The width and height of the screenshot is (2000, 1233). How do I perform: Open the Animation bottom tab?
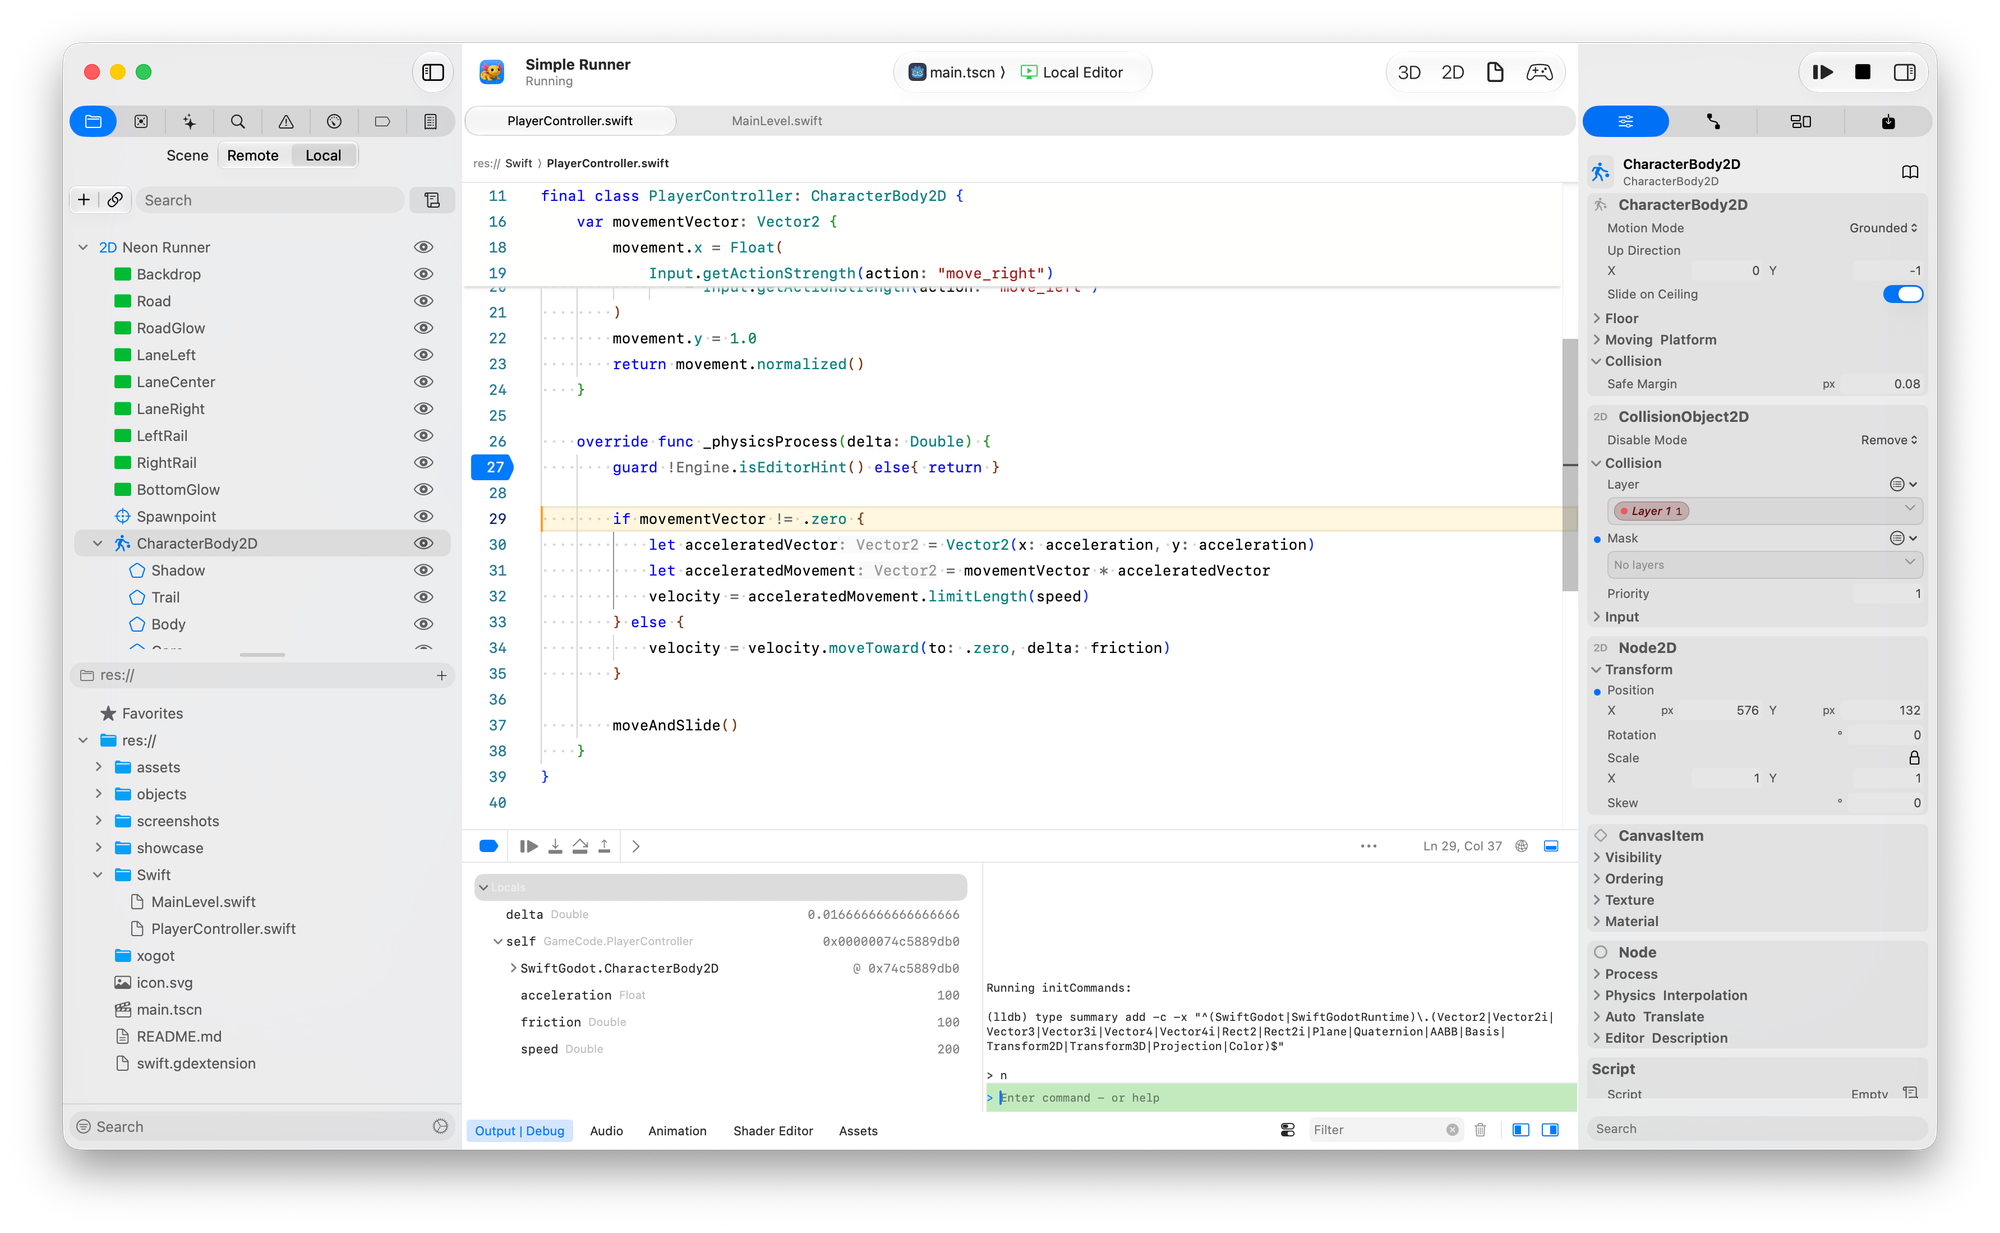point(677,1131)
